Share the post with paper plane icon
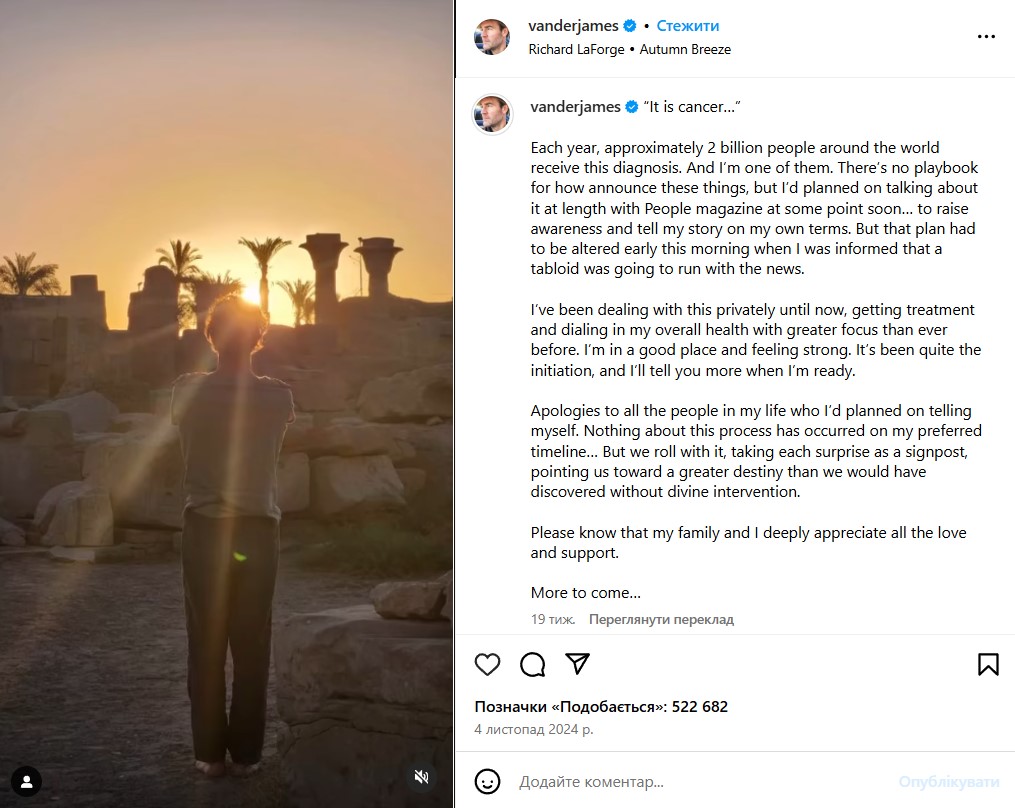Viewport: 1015px width, 808px height. pos(577,664)
